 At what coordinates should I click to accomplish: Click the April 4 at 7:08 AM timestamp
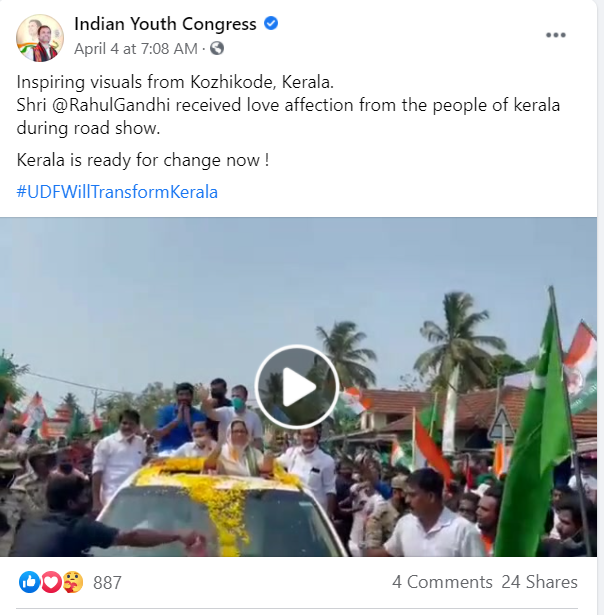[136, 49]
